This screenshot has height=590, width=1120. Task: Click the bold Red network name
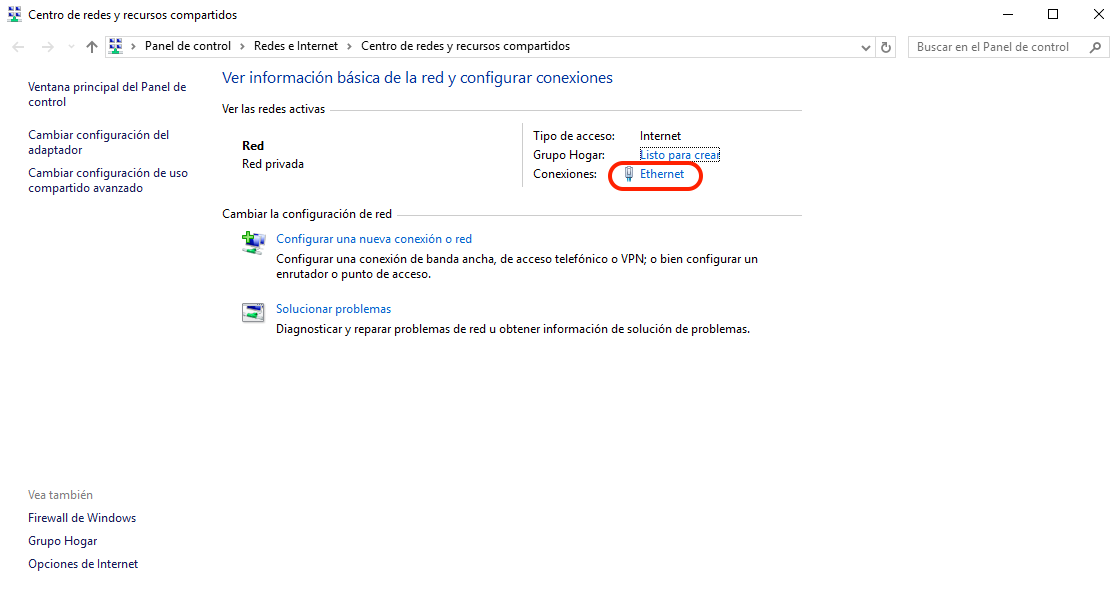click(x=253, y=146)
